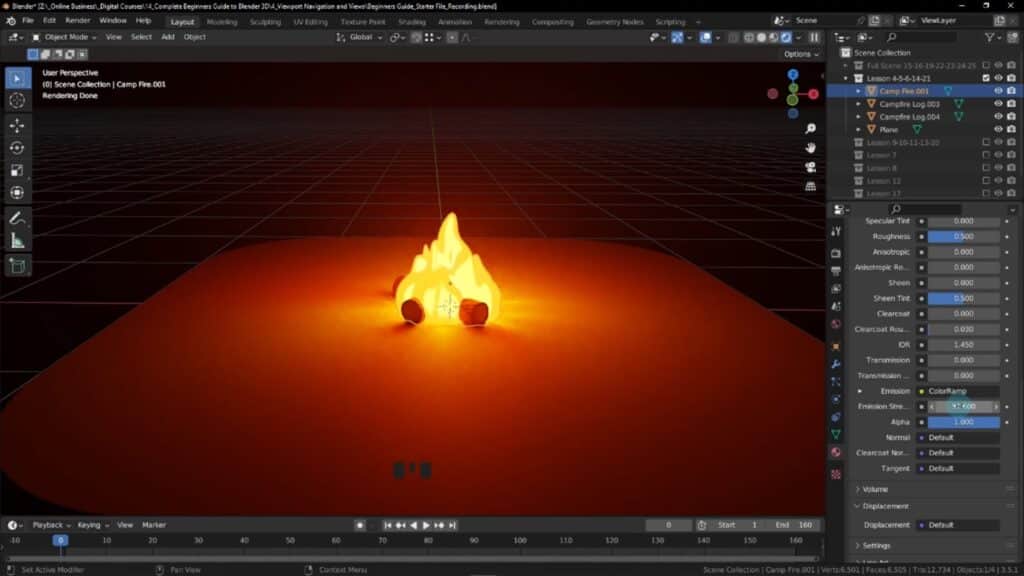This screenshot has width=1024, height=576.
Task: Open timeline Marker menu
Action: 154,525
